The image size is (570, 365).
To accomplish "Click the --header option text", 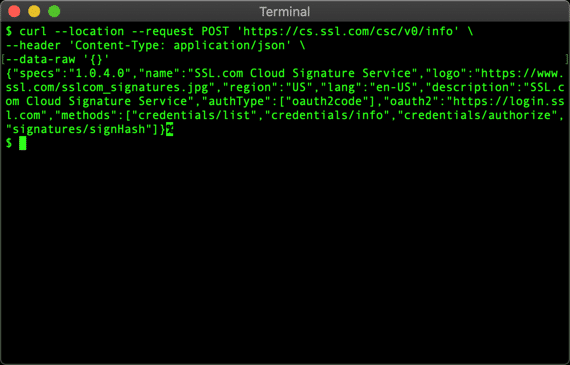I will (x=33, y=45).
